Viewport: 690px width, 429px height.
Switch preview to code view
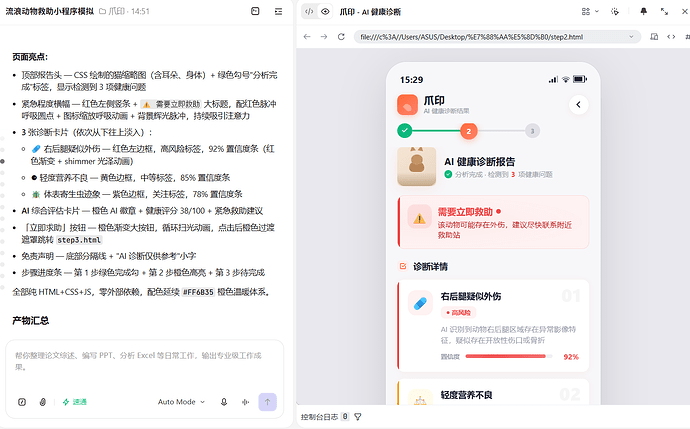coord(309,11)
